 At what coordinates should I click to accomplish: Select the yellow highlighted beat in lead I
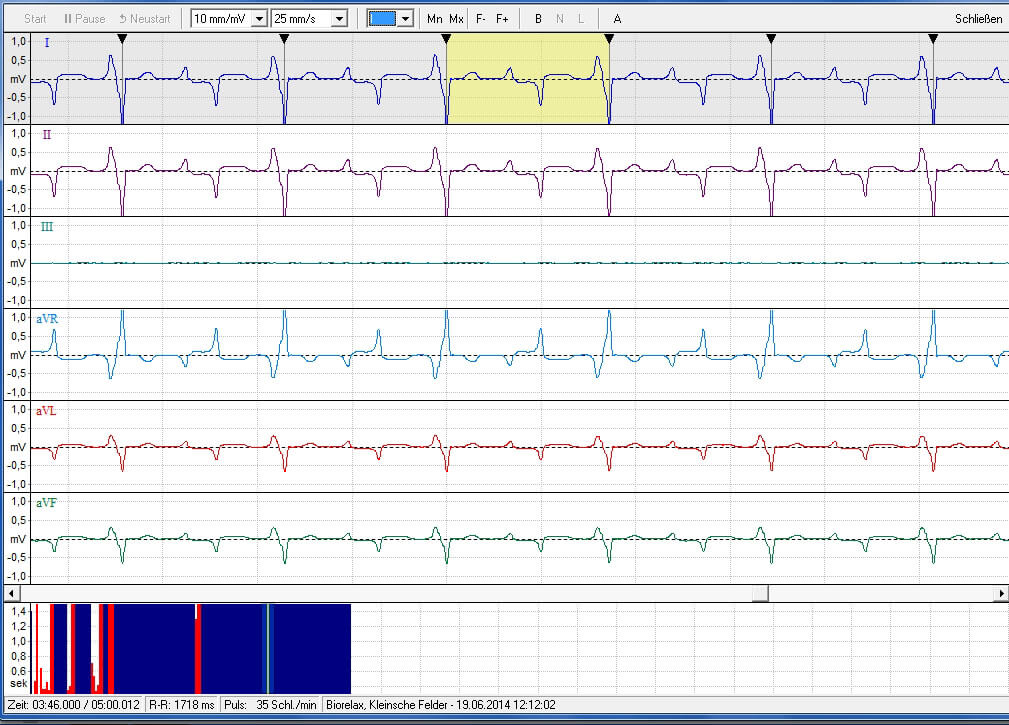(528, 79)
